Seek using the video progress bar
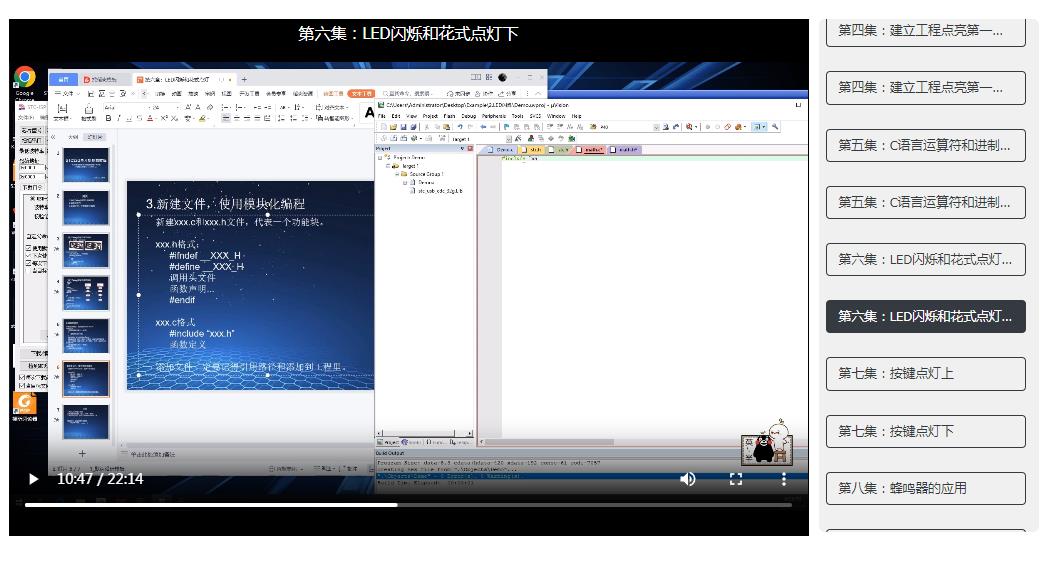Image resolution: width=1041 pixels, height=588 pixels. [x=408, y=505]
